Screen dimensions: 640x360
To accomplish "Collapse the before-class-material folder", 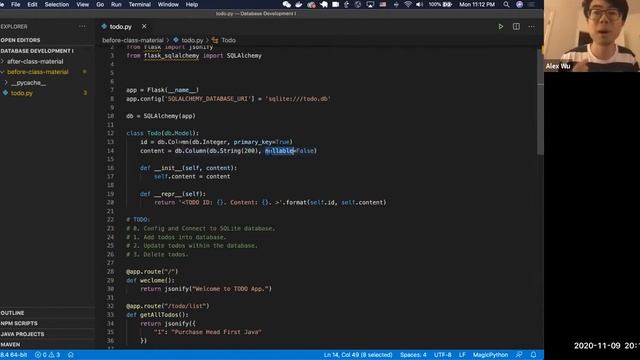I will coord(38,72).
